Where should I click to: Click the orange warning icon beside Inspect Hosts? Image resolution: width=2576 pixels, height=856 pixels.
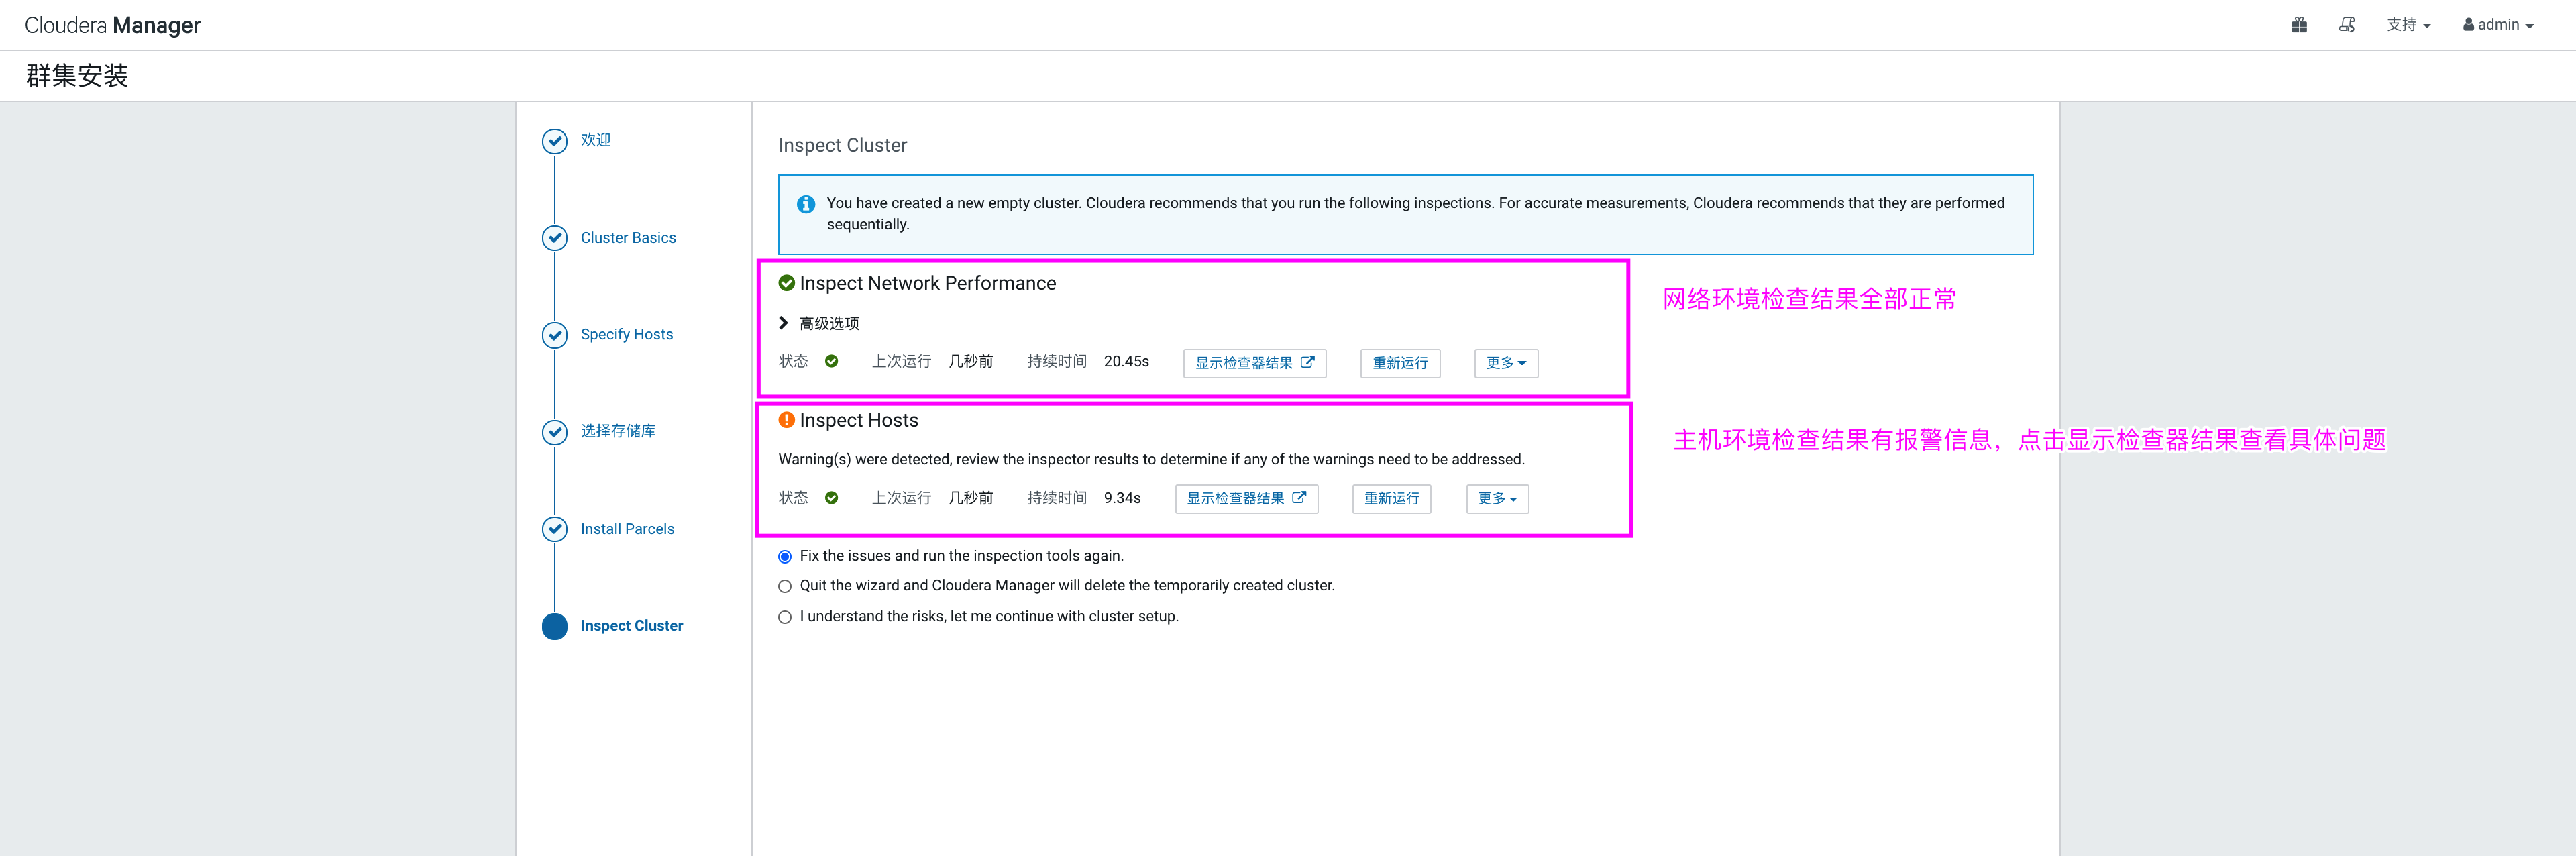(786, 420)
